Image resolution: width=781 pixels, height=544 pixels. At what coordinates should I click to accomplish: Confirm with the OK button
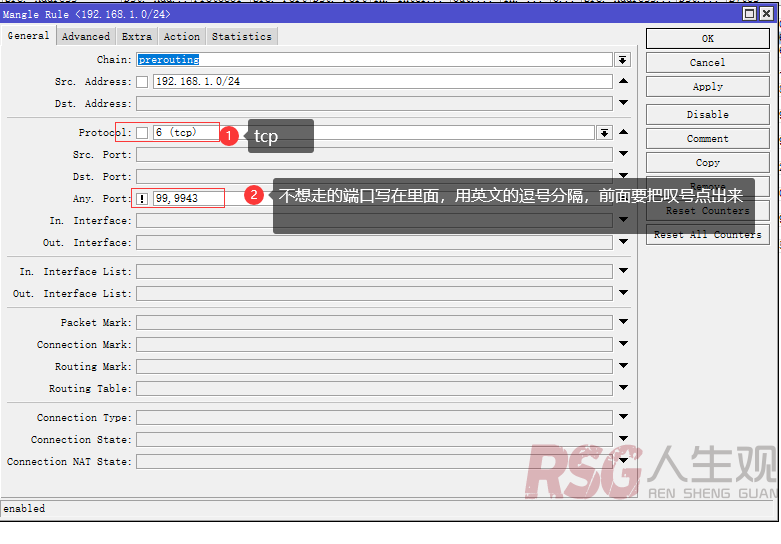pyautogui.click(x=707, y=38)
